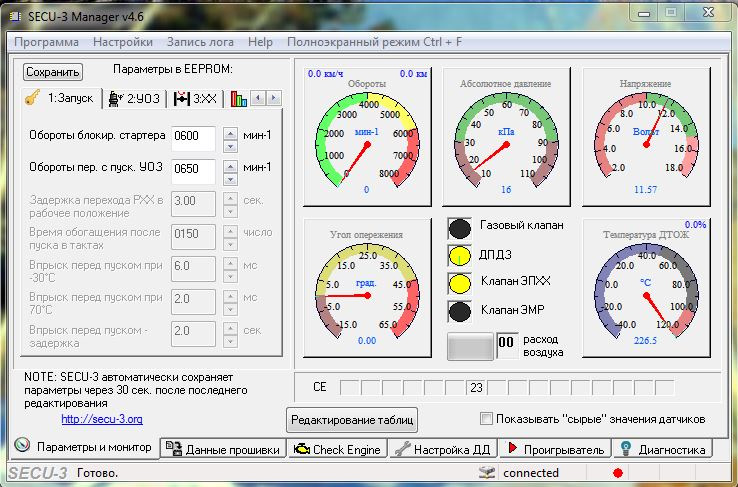Close the SECU-3 Manager window
This screenshot has width=738, height=487.
708,13
